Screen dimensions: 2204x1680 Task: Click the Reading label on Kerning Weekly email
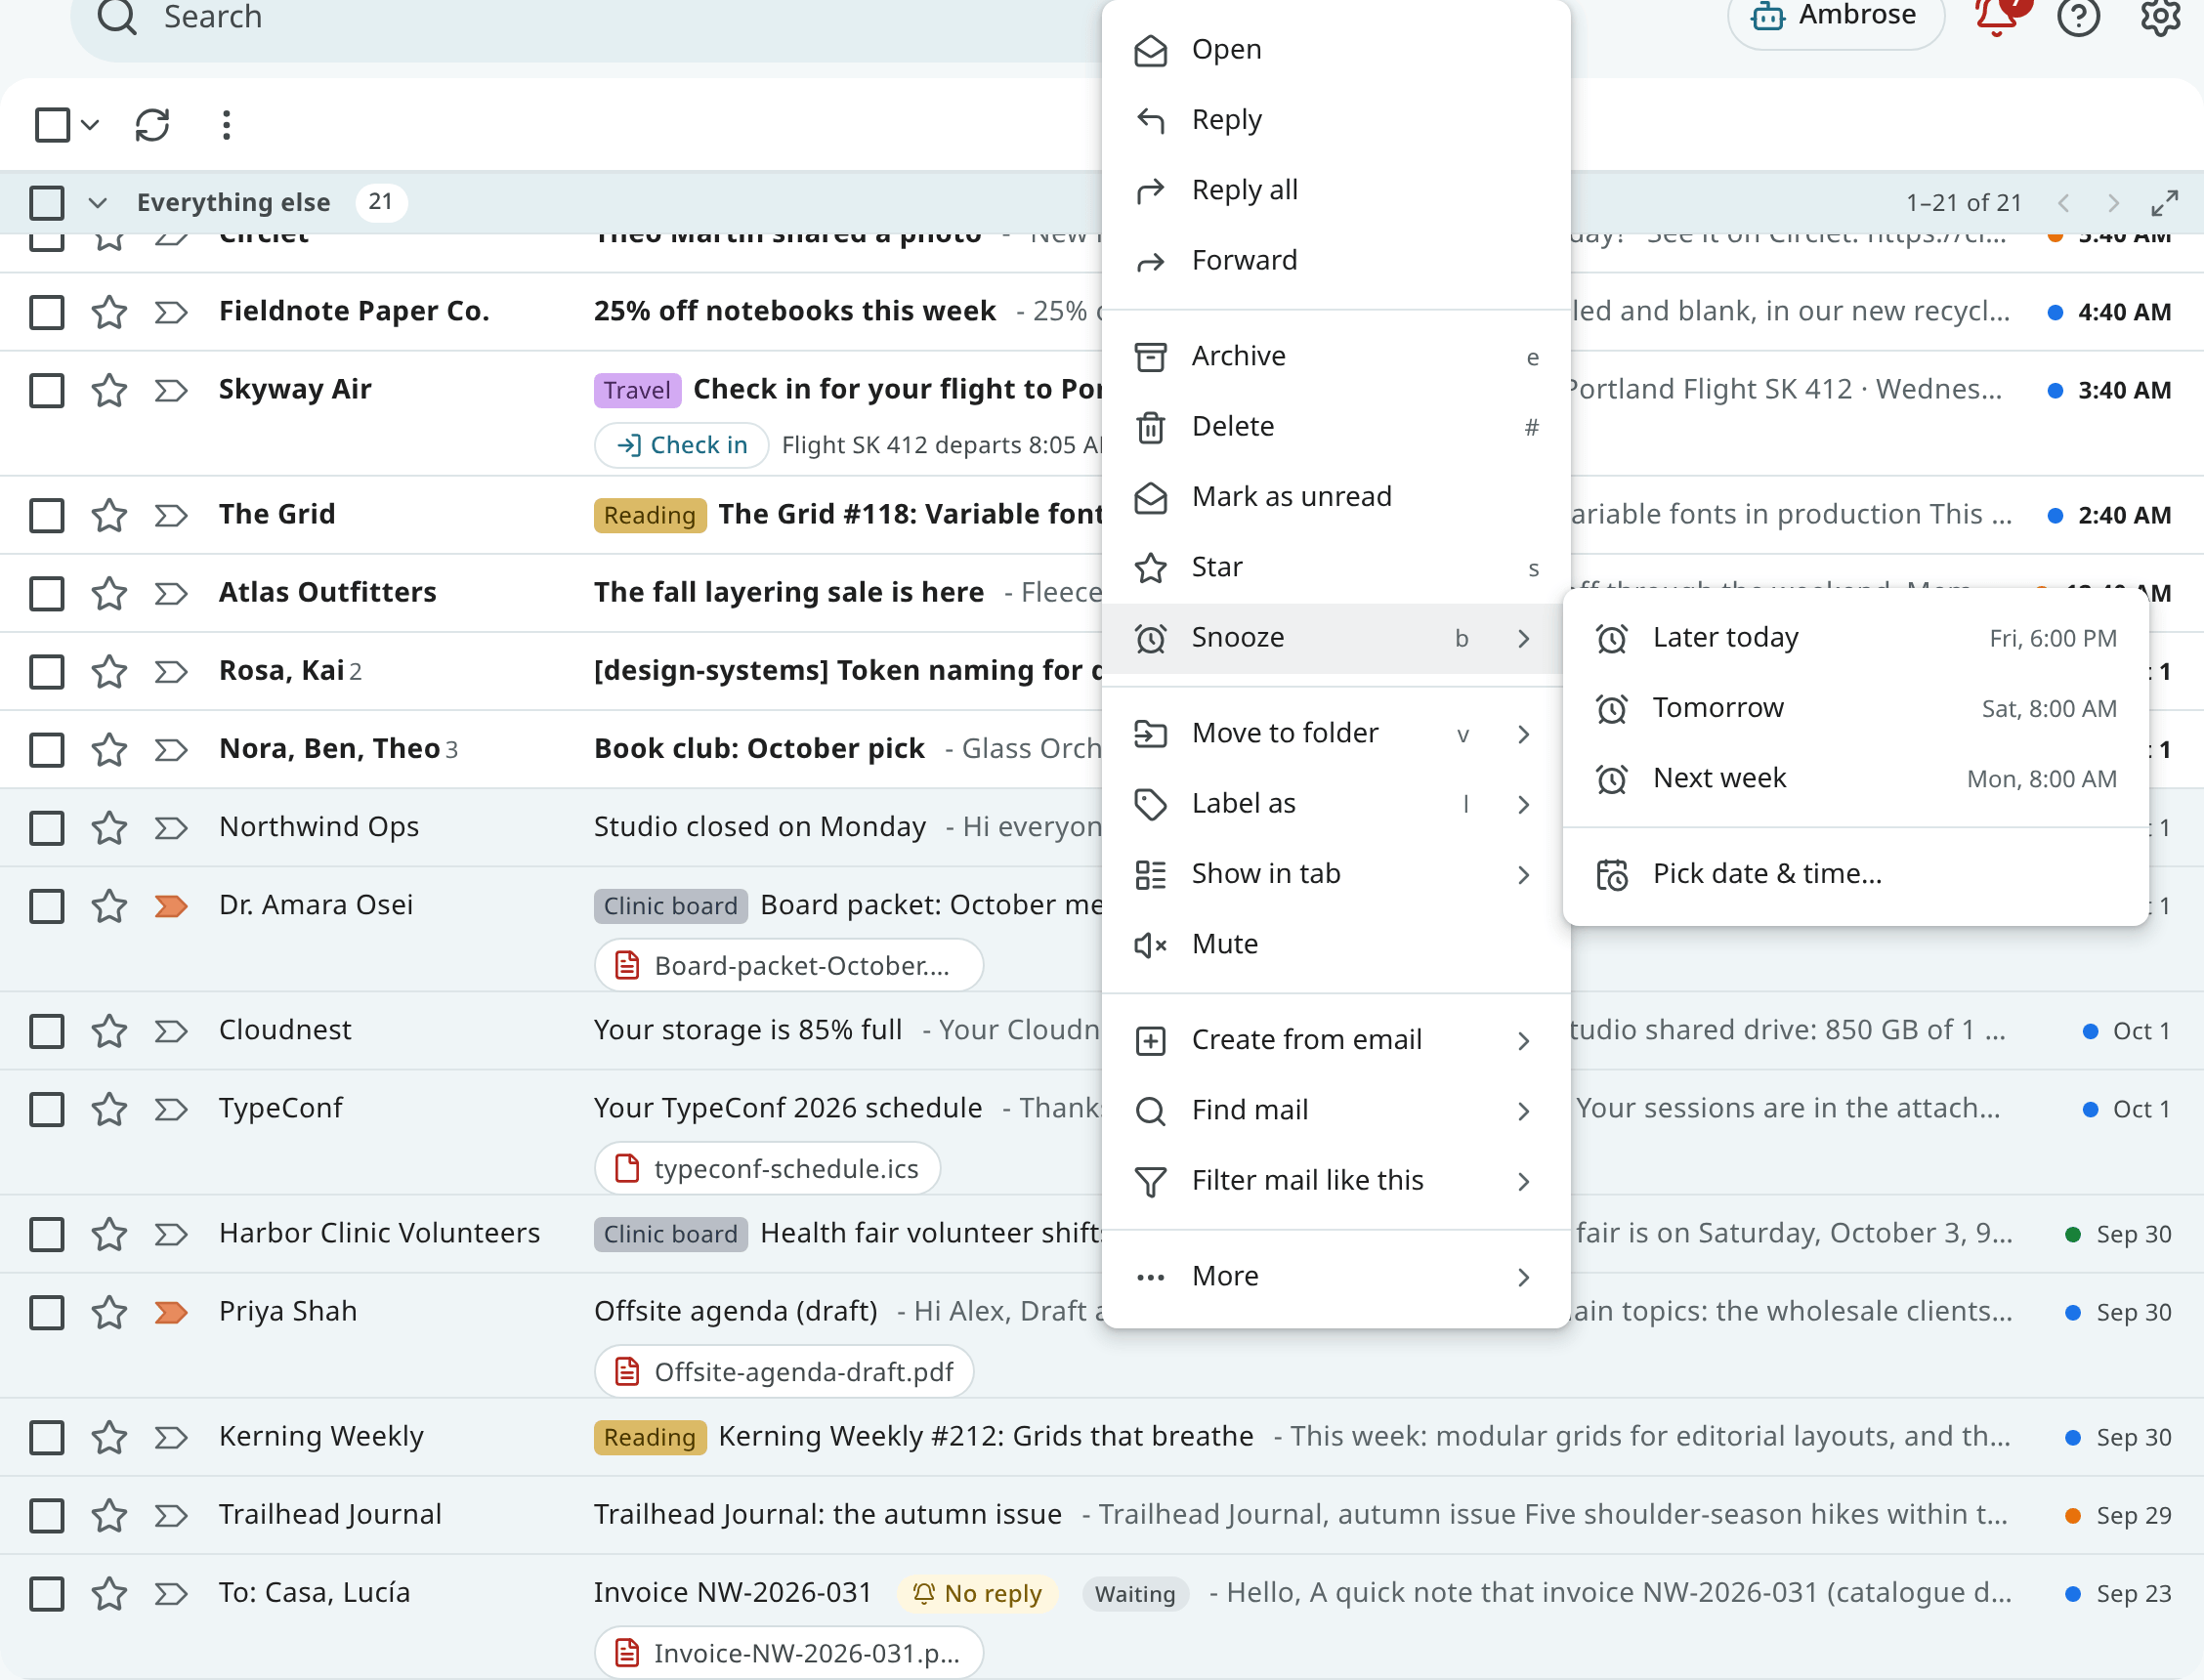[650, 1438]
